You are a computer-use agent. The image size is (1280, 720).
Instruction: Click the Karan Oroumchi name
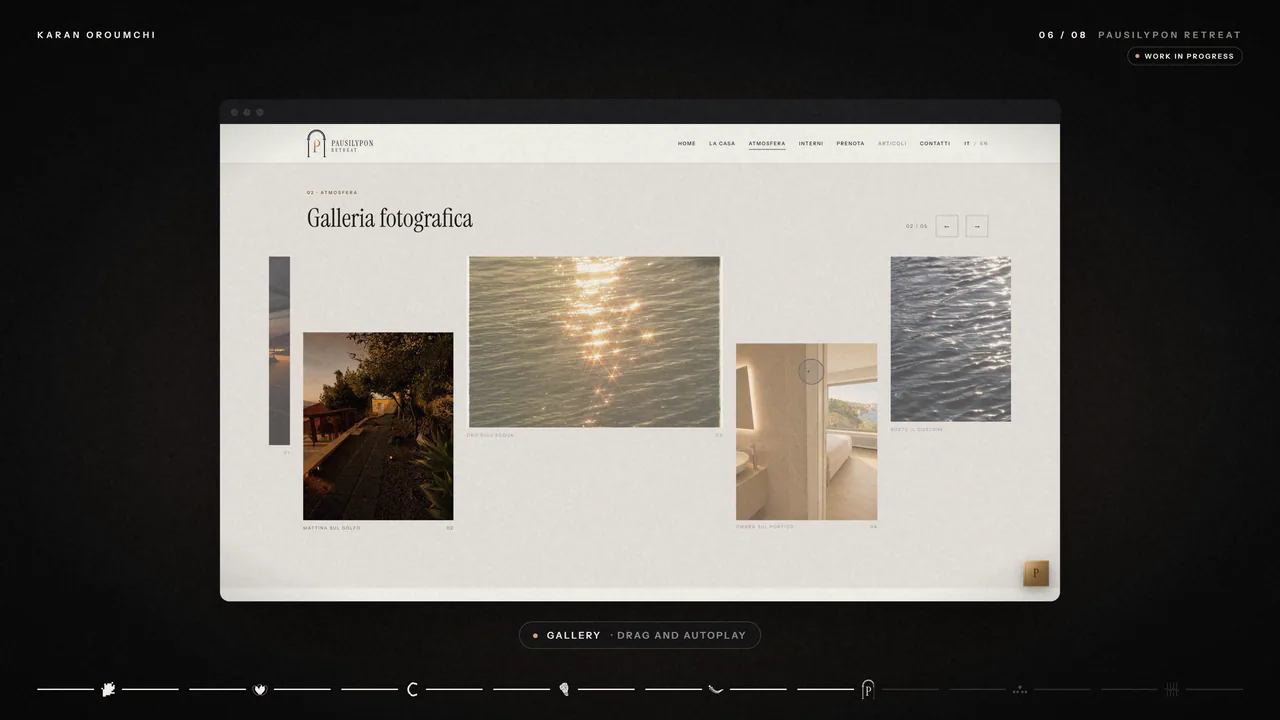pos(96,35)
